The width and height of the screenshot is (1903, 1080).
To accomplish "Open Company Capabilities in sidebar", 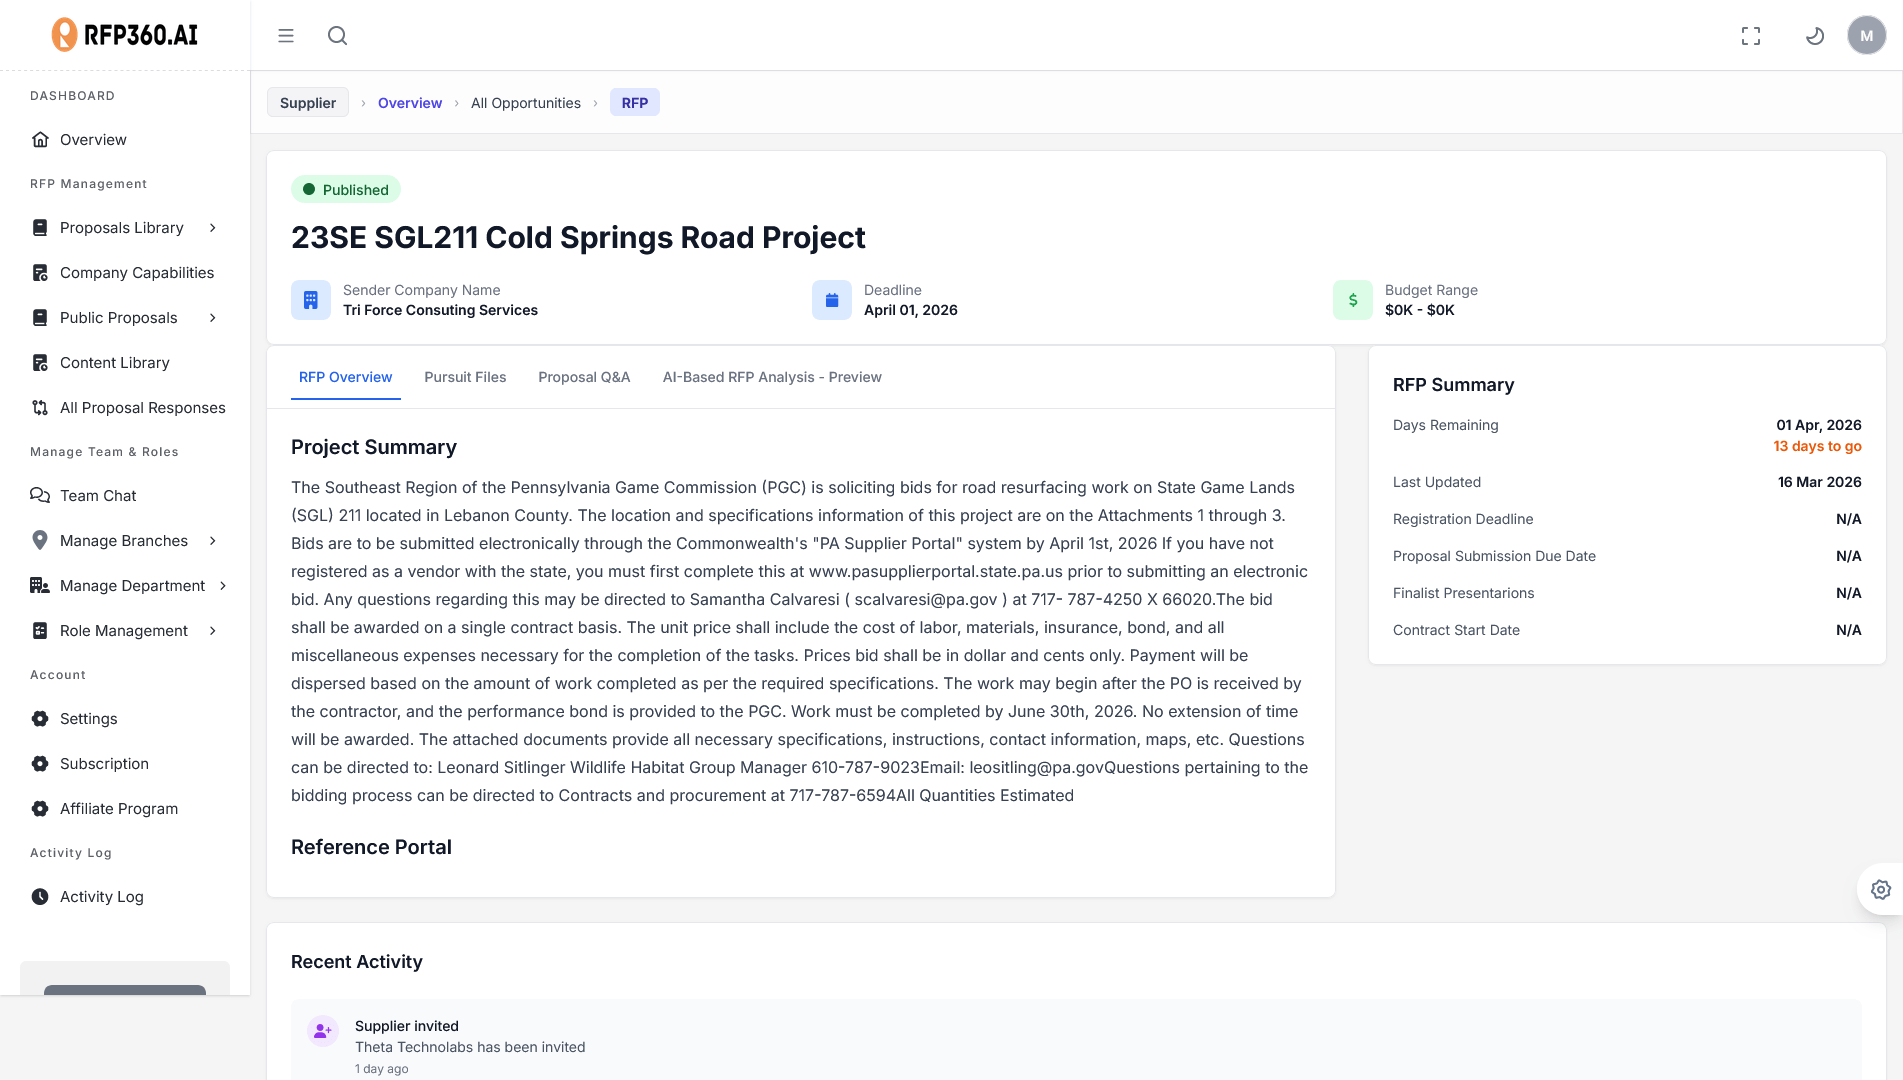I will coord(137,273).
